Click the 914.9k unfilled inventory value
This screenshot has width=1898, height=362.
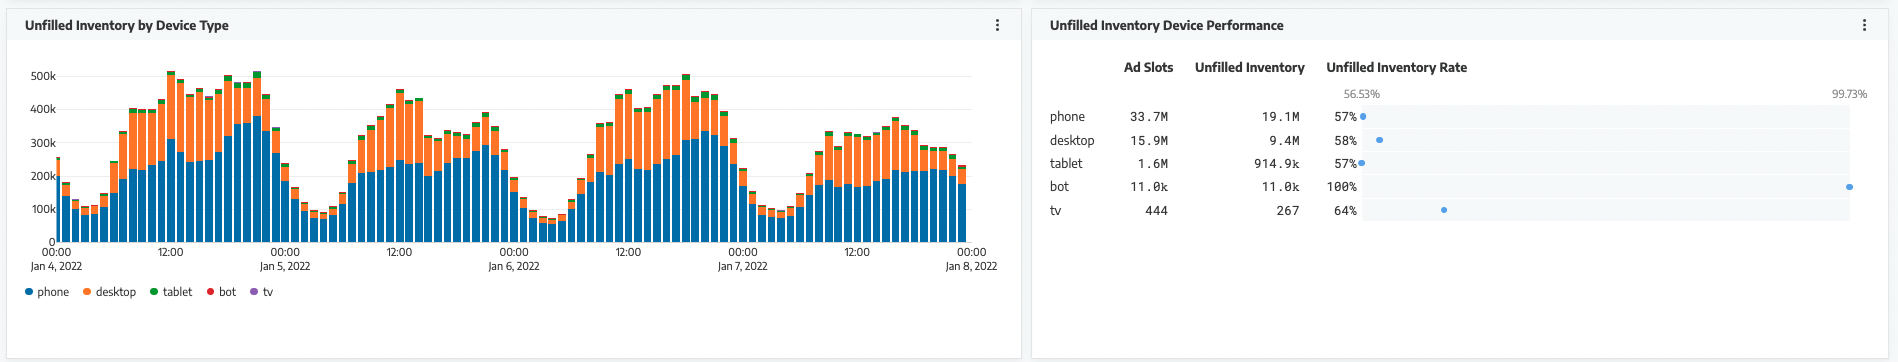click(1277, 163)
